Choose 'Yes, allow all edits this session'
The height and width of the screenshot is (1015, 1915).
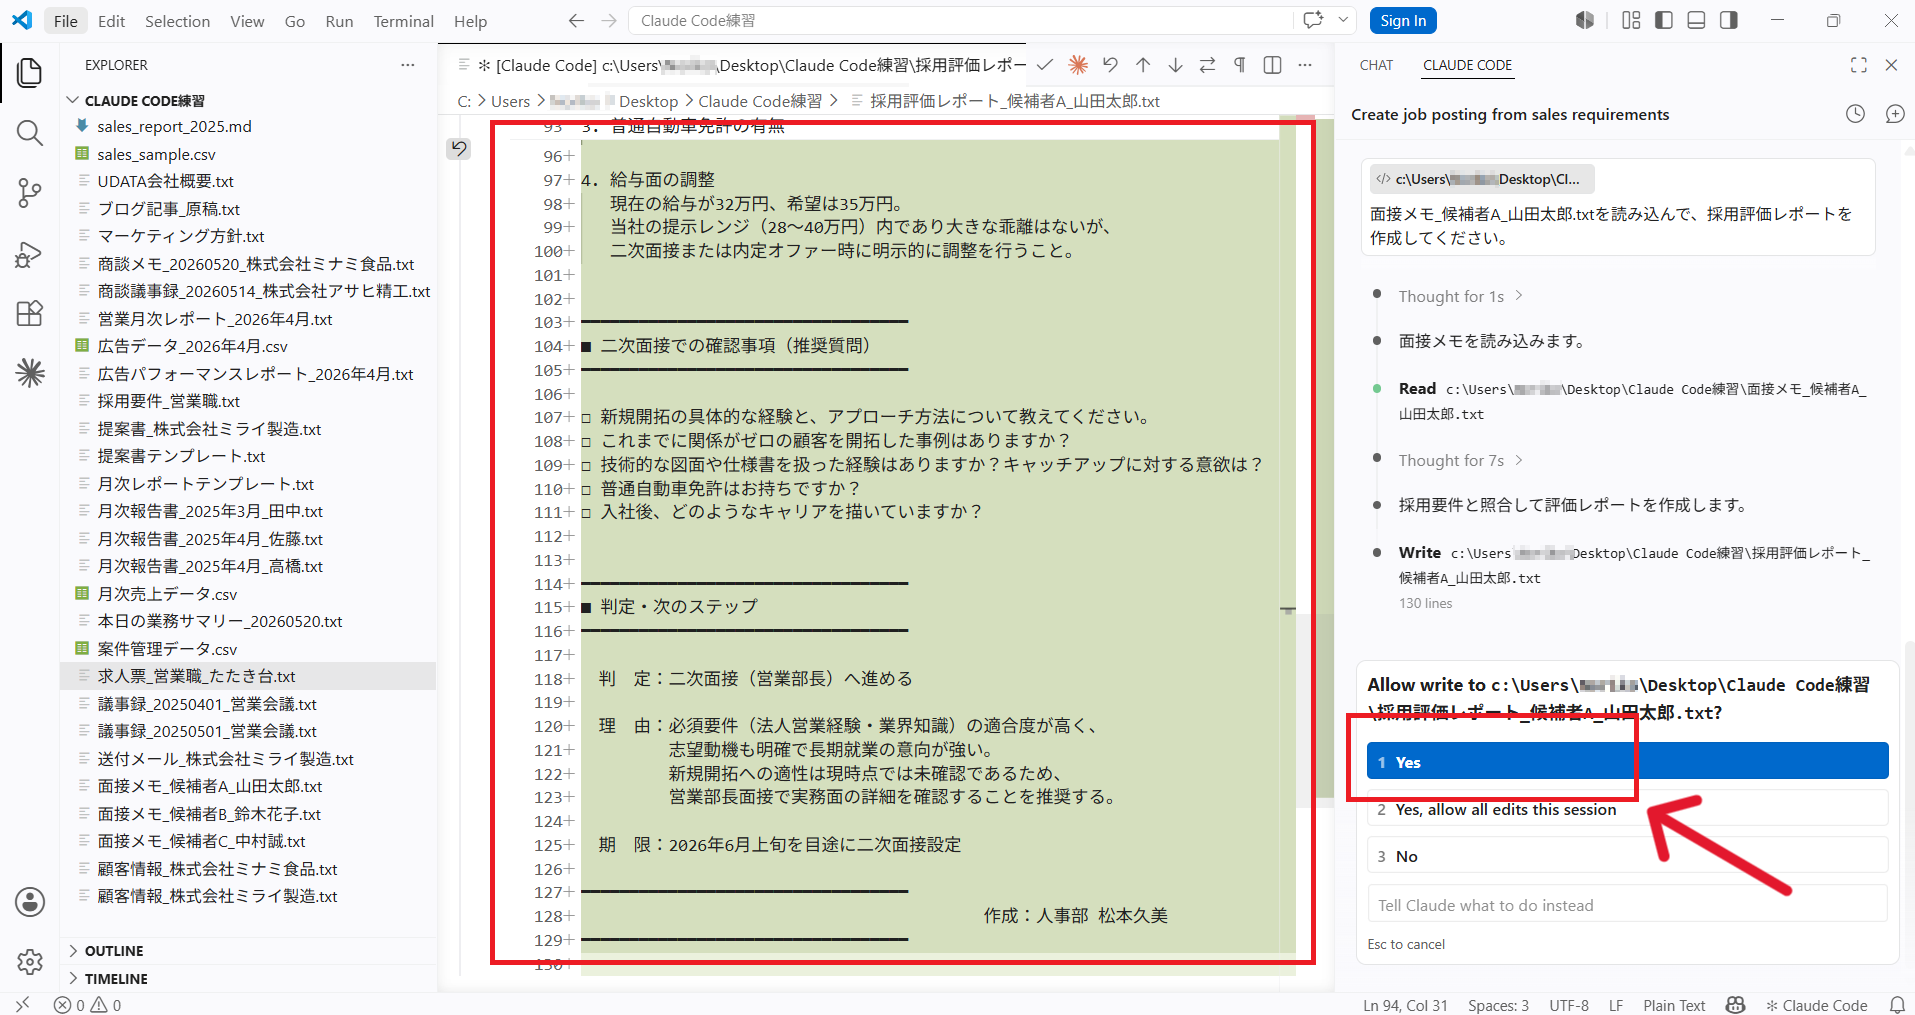(1627, 809)
